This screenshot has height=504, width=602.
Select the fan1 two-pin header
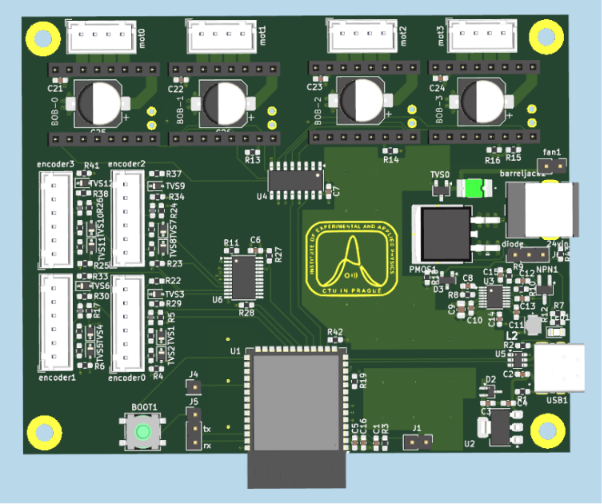552,166
